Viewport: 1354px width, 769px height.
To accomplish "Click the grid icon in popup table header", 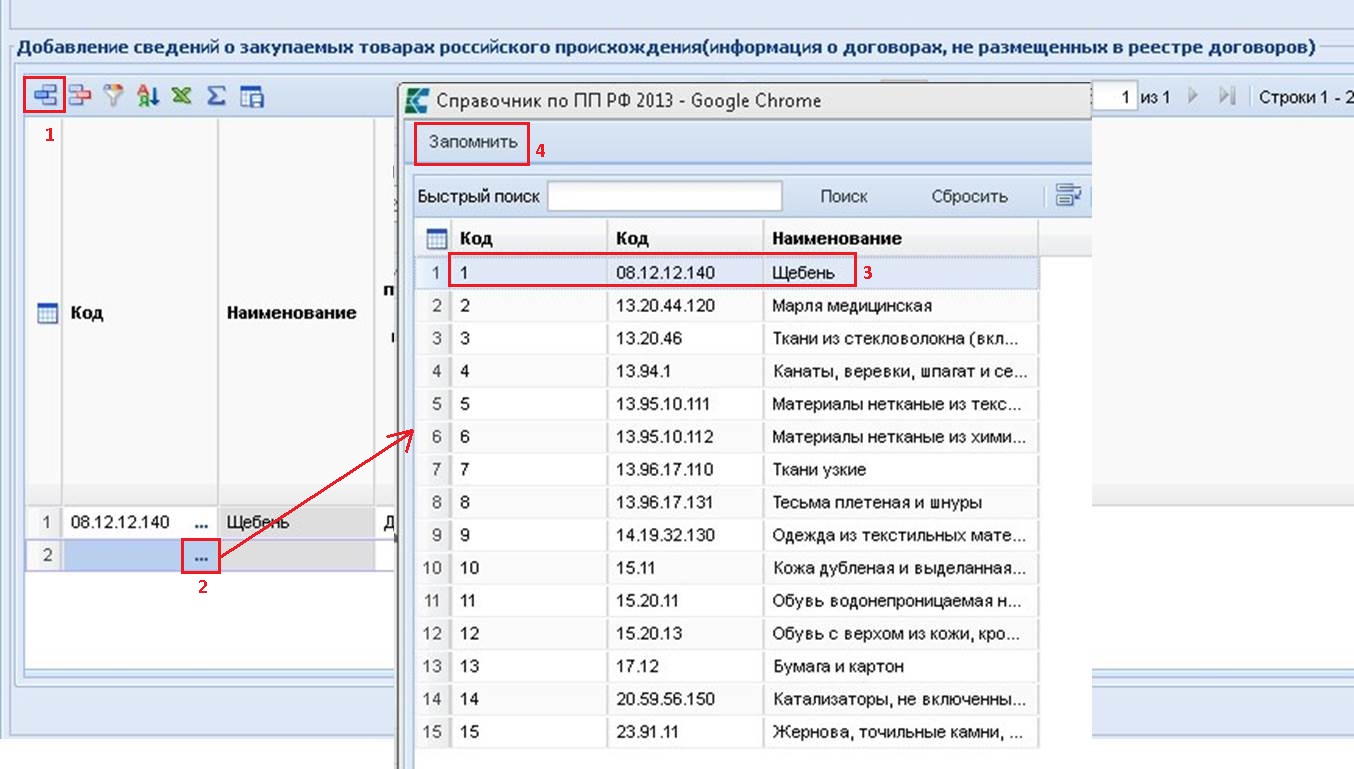I will pos(436,239).
